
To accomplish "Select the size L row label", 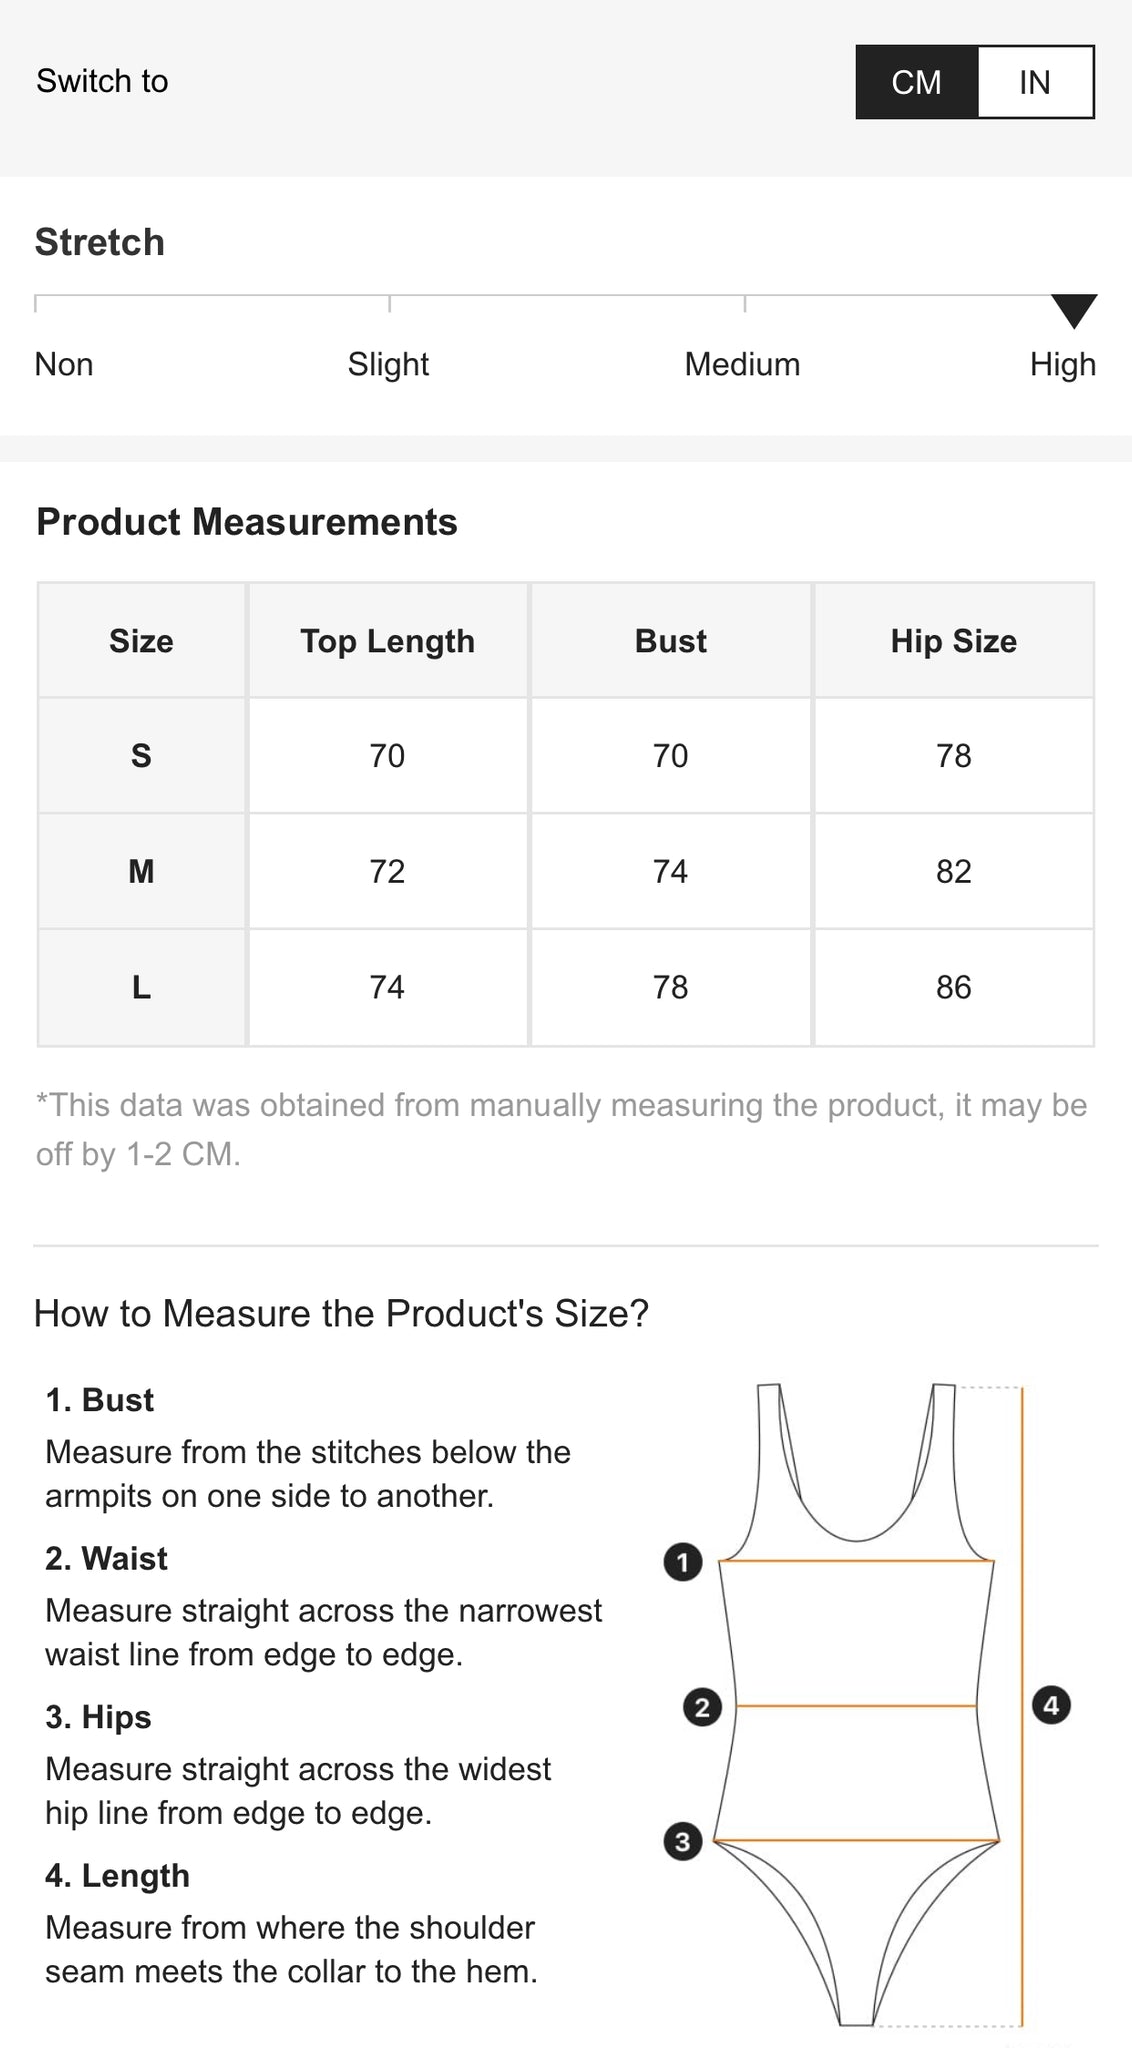I will (141, 988).
